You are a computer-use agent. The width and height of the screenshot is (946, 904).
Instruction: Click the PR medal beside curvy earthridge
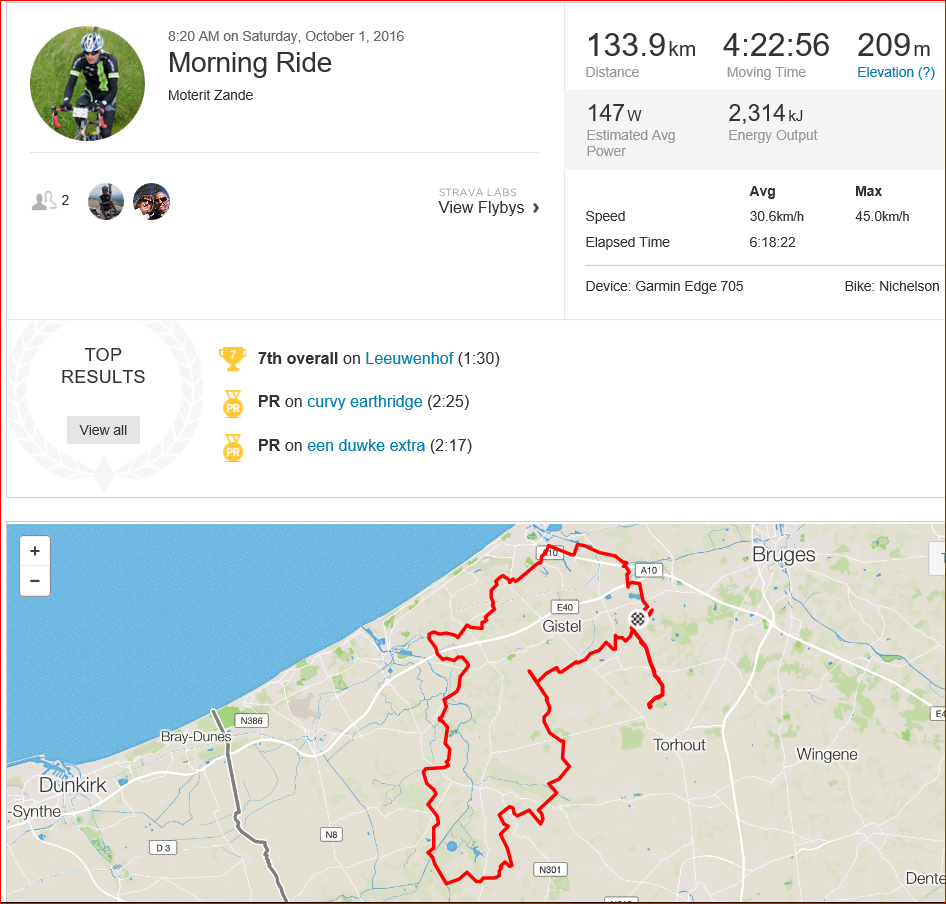click(x=233, y=403)
